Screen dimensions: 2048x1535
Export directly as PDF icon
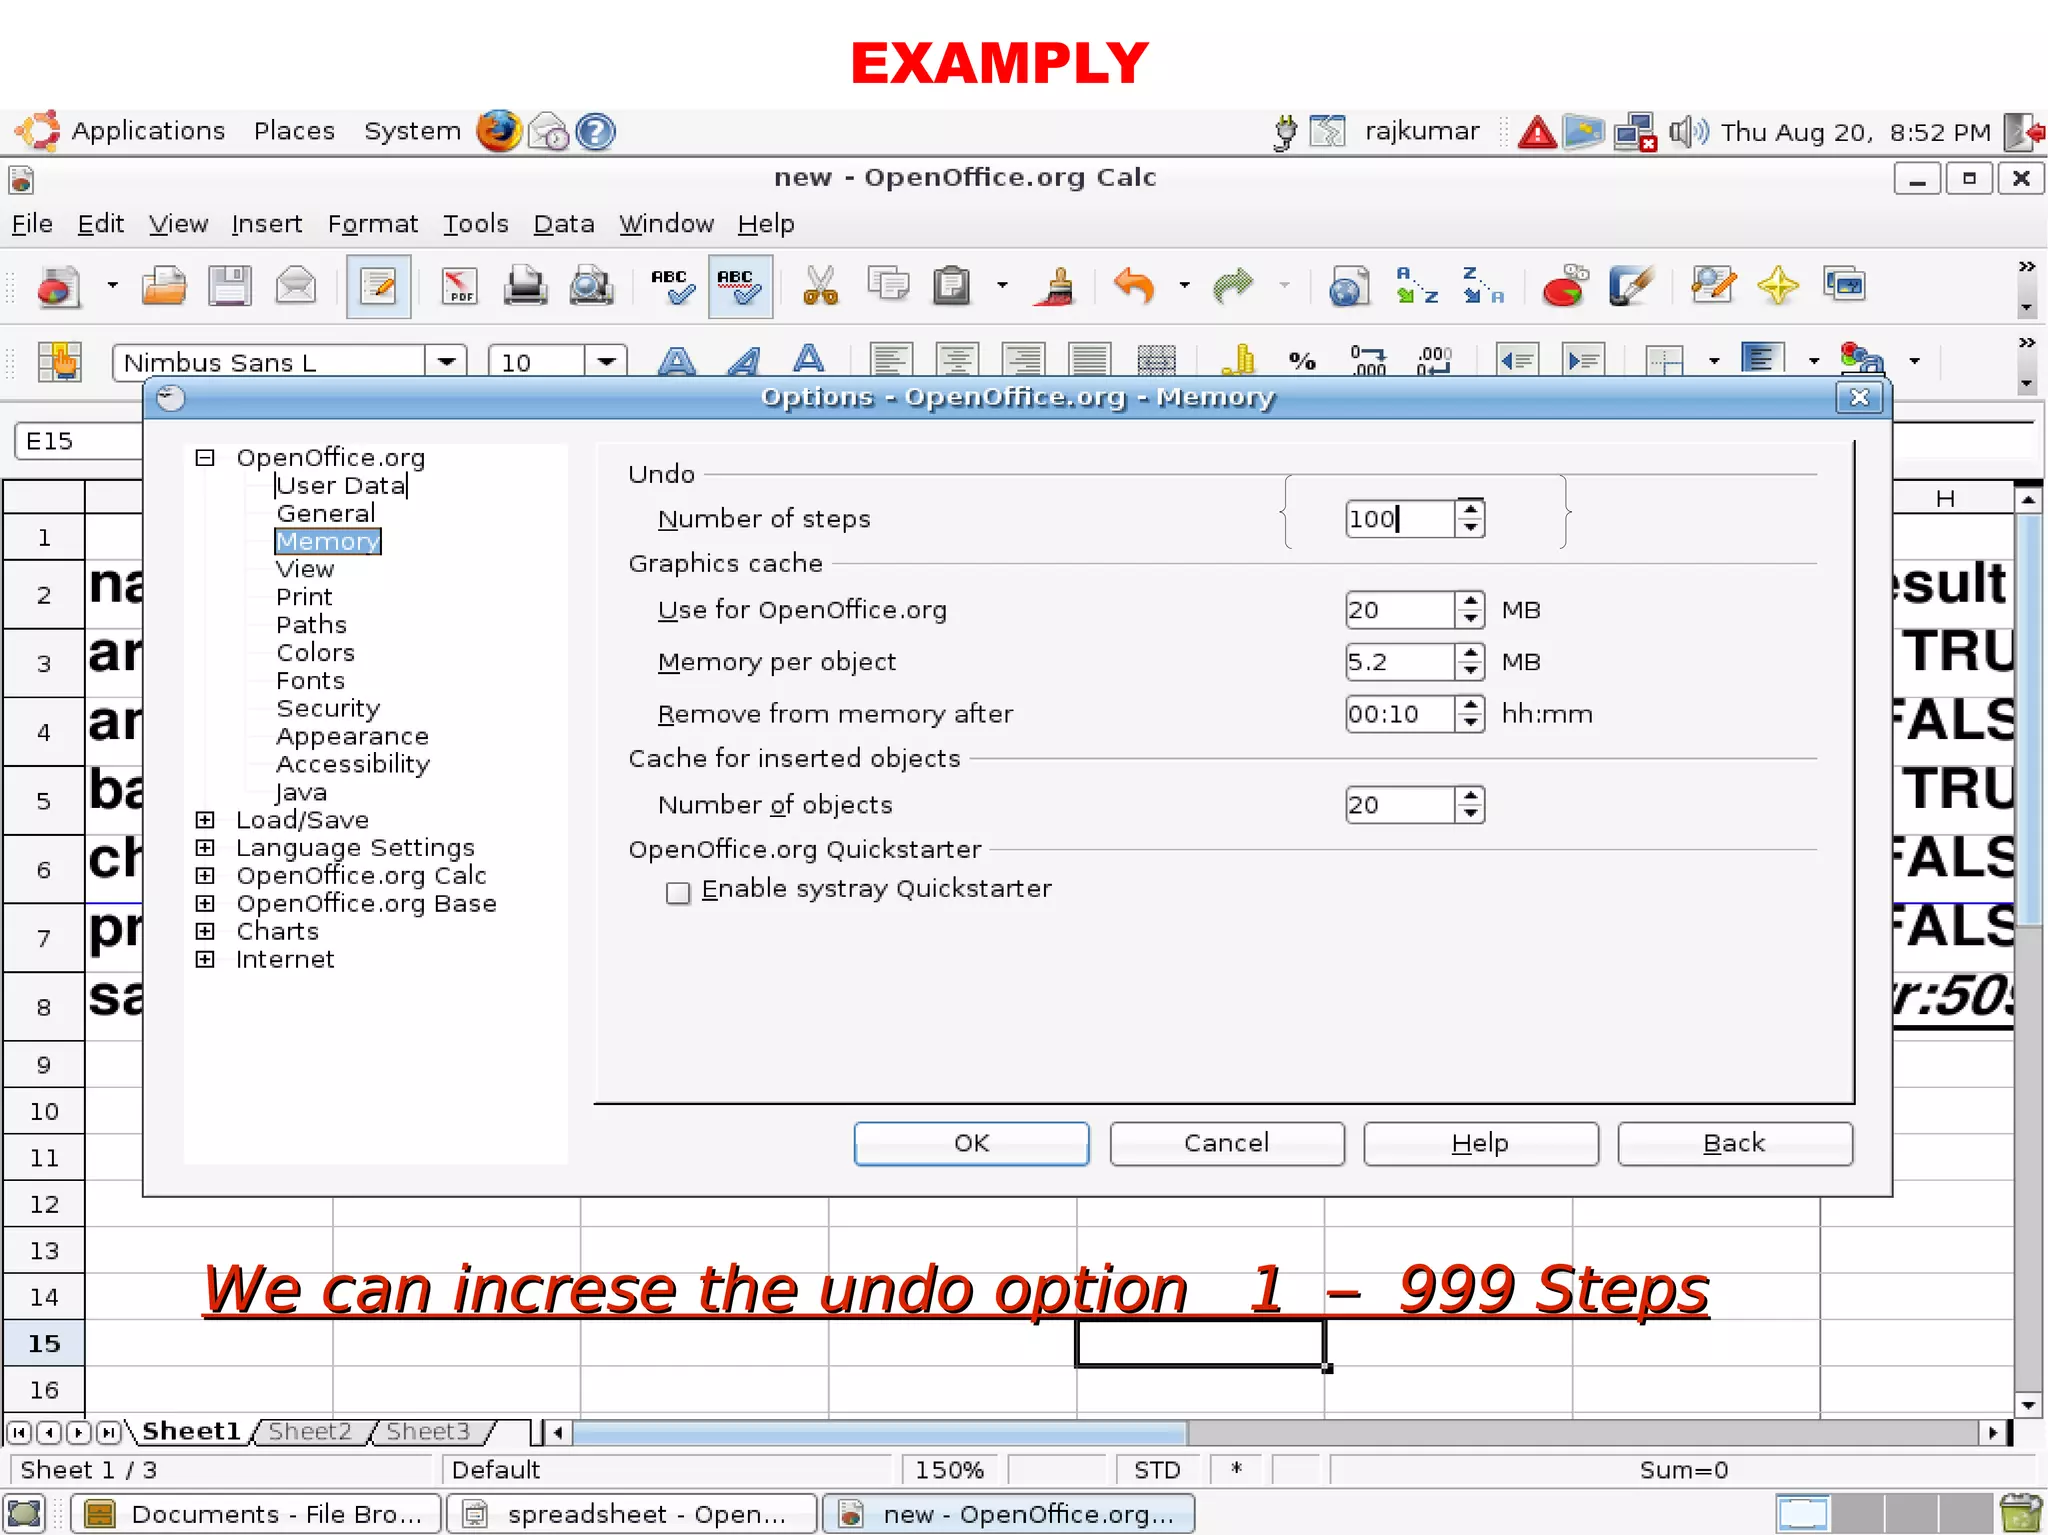pyautogui.click(x=459, y=287)
